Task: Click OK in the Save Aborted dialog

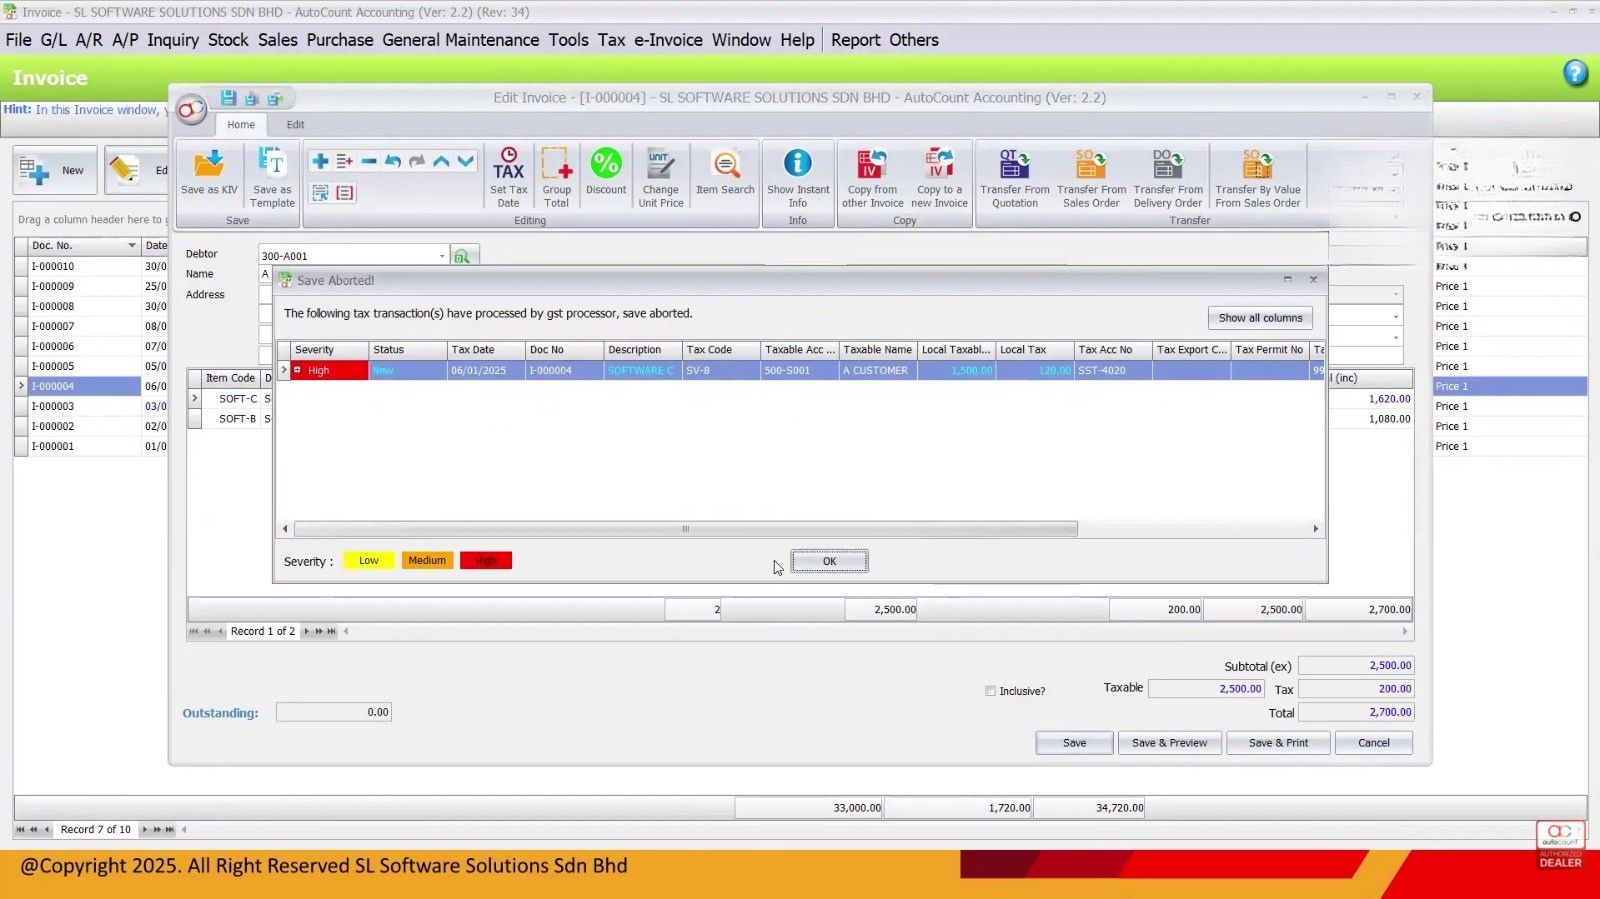Action: point(829,561)
